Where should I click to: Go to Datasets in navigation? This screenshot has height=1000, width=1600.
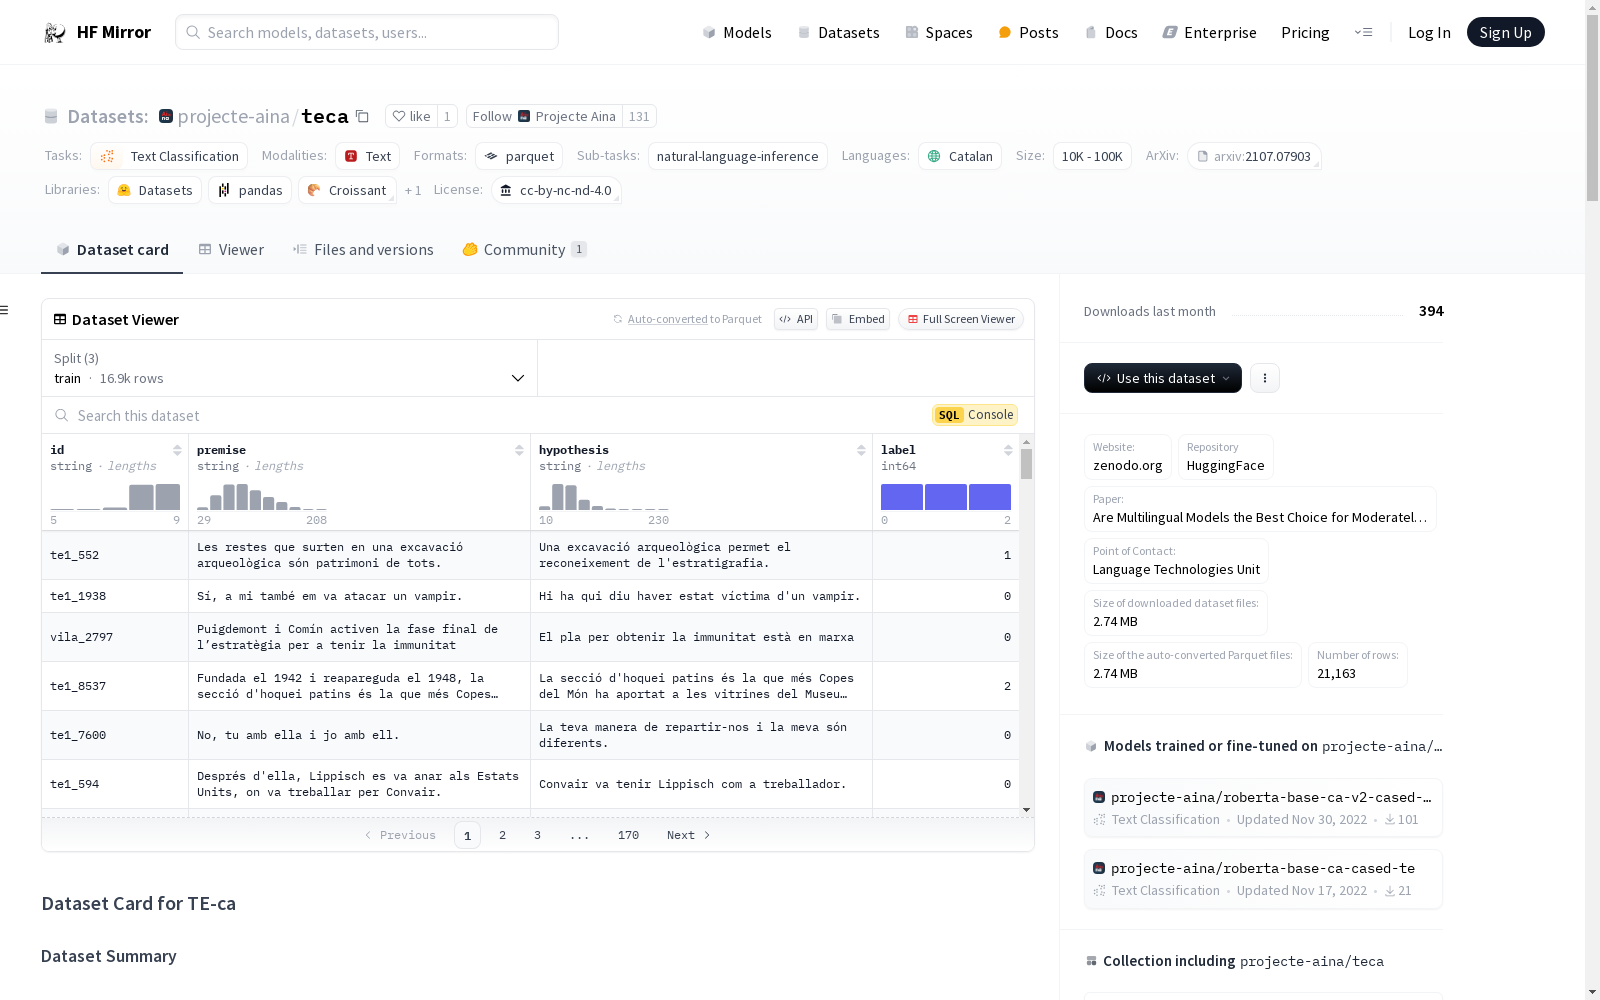coord(838,33)
